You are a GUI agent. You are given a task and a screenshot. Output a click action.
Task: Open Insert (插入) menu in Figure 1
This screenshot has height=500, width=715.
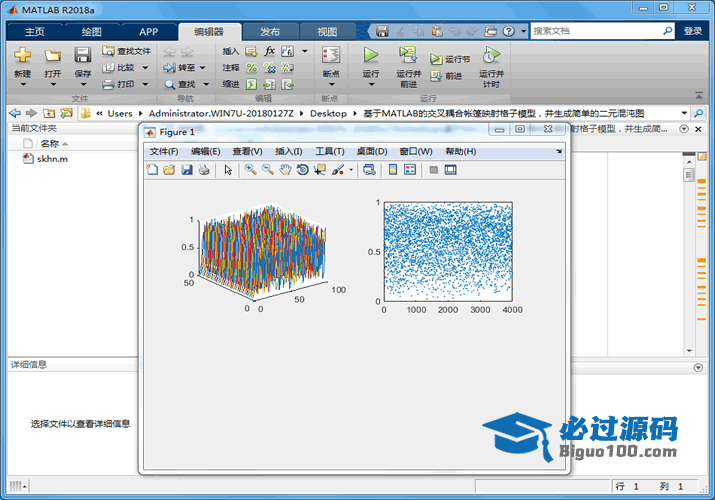tap(289, 151)
